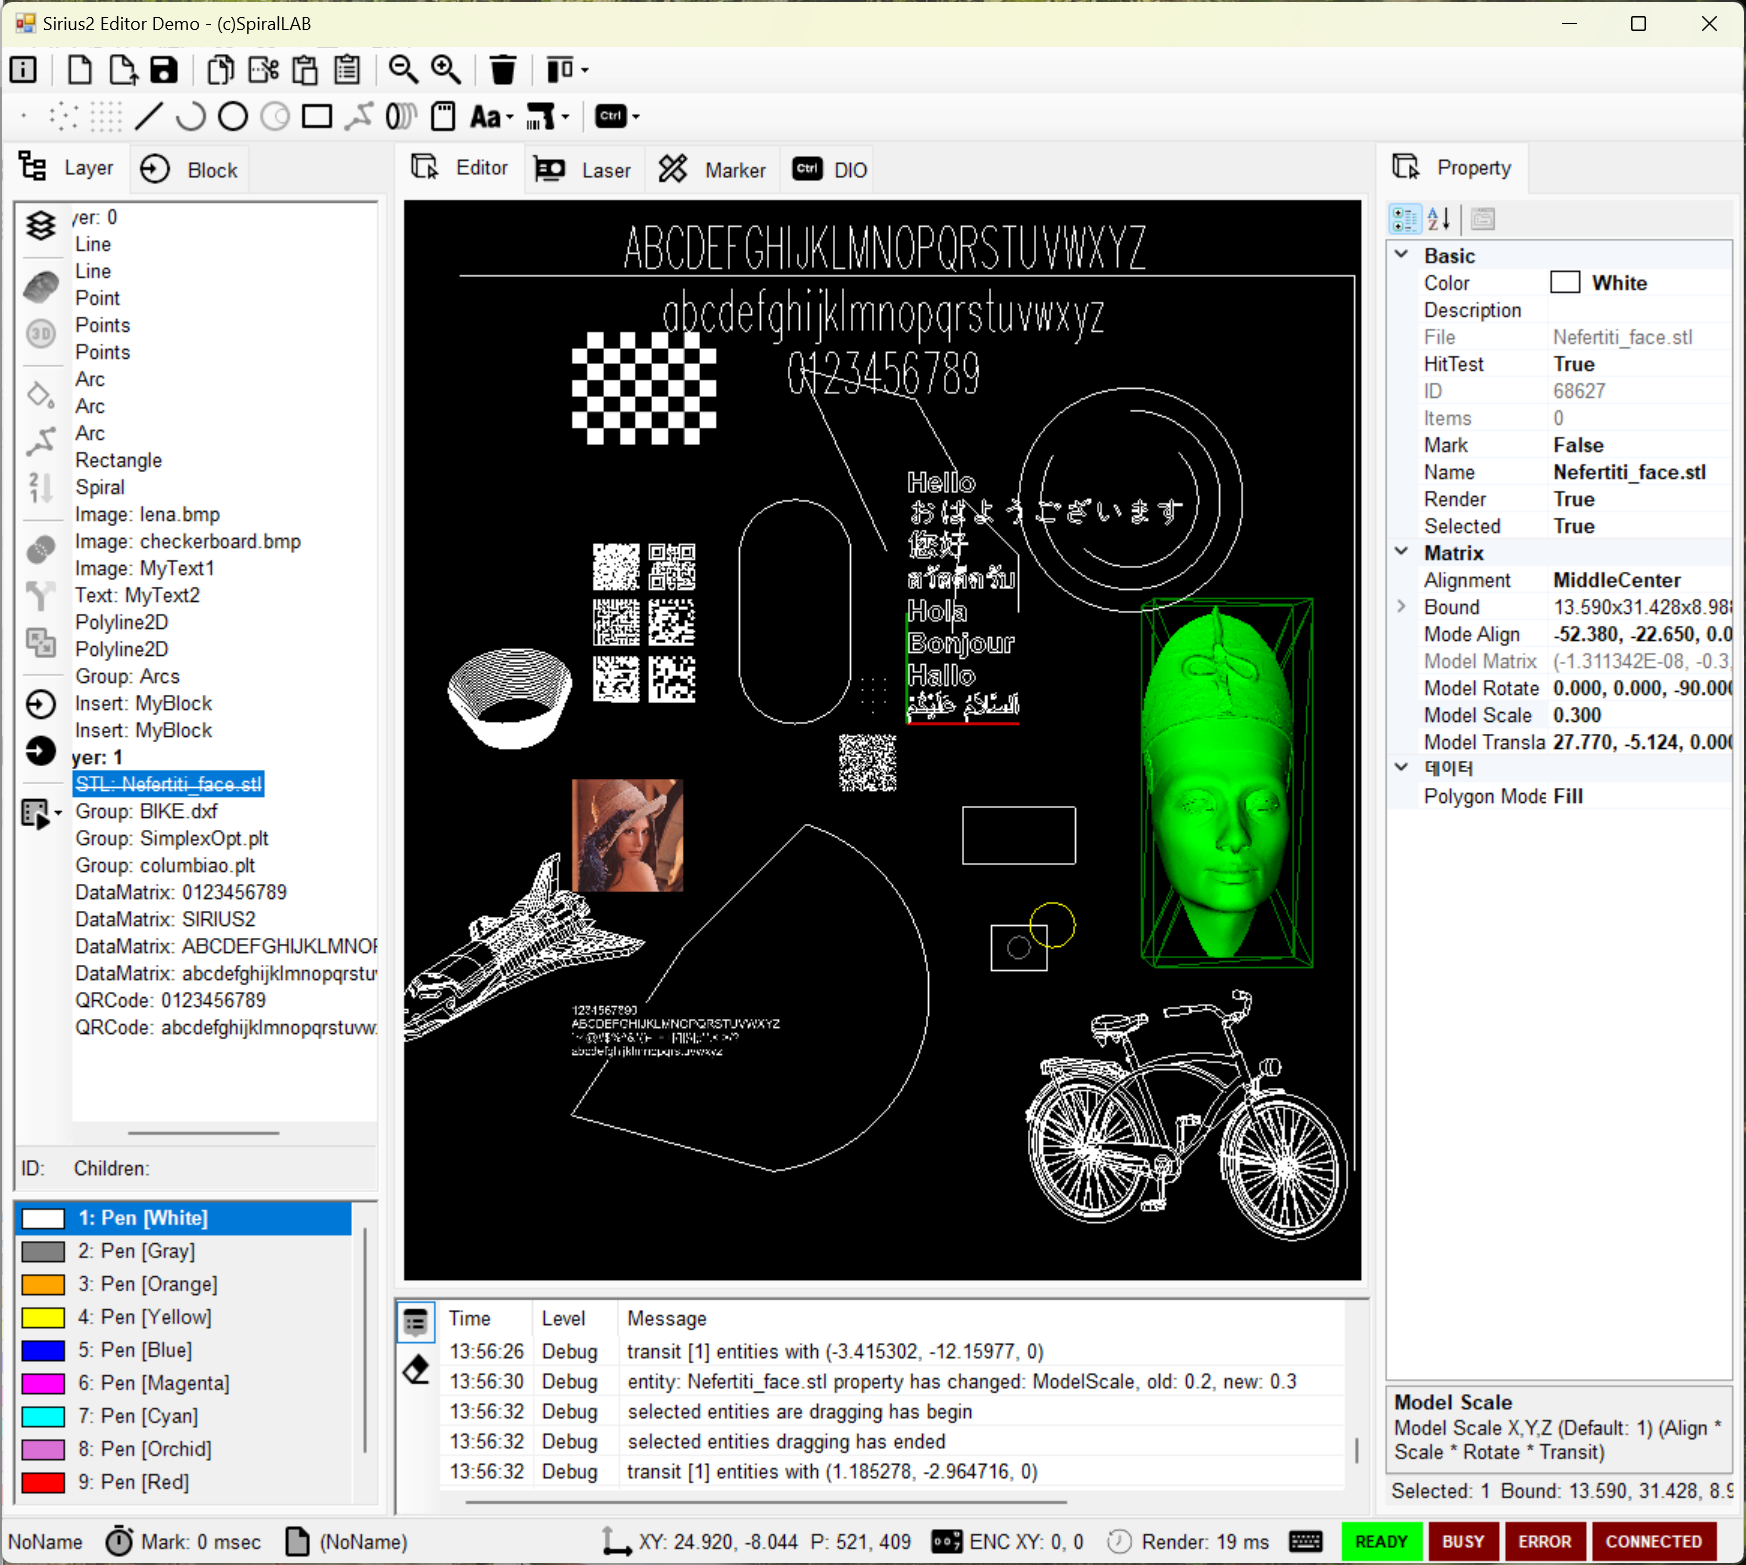Image resolution: width=1746 pixels, height=1565 pixels.
Task: Select Group: BIKE.dxf in the layer list
Action: coord(146,811)
